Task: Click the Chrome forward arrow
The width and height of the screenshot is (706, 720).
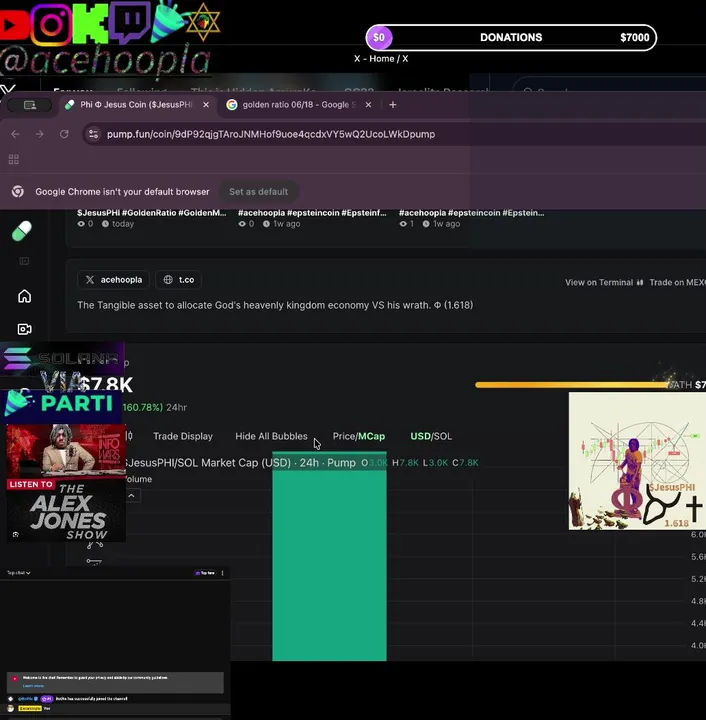Action: click(x=39, y=134)
